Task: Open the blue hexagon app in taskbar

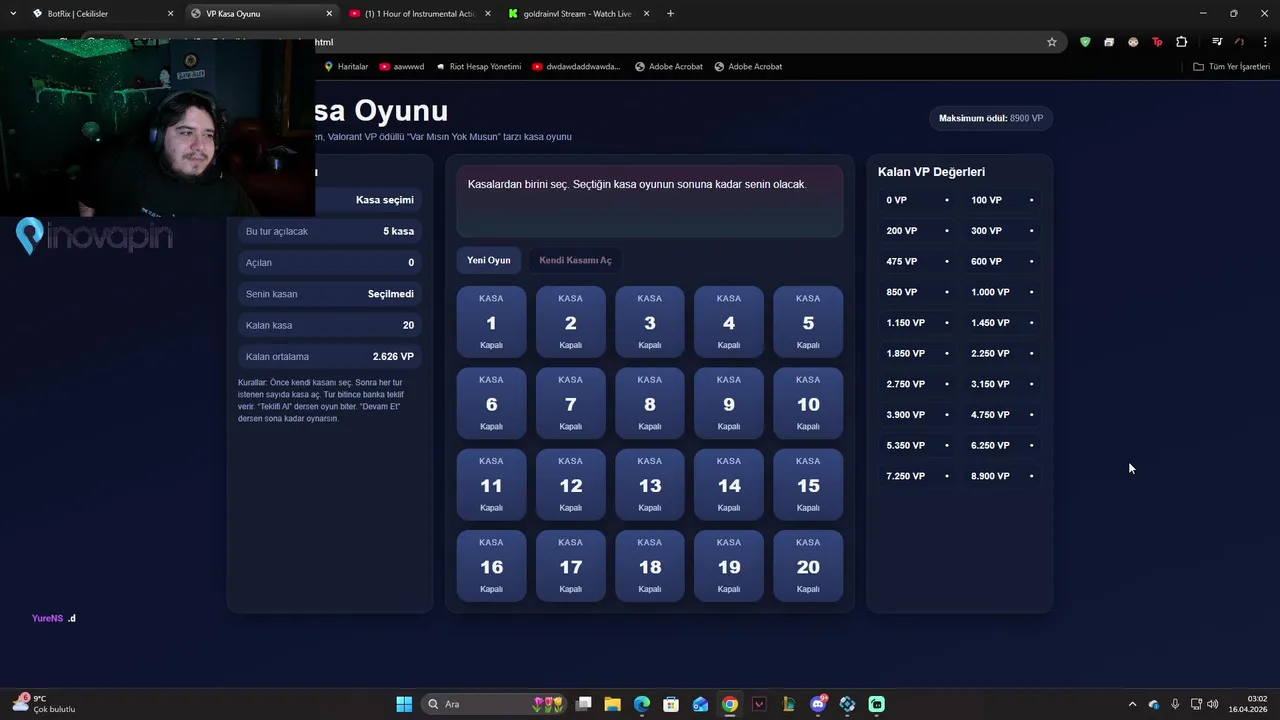Action: click(x=847, y=704)
